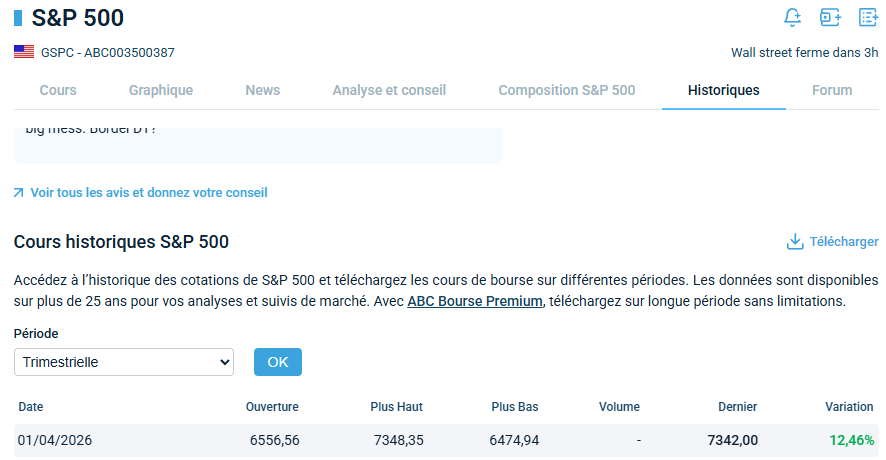
Task: Switch to the Forum tab
Action: 832,90
